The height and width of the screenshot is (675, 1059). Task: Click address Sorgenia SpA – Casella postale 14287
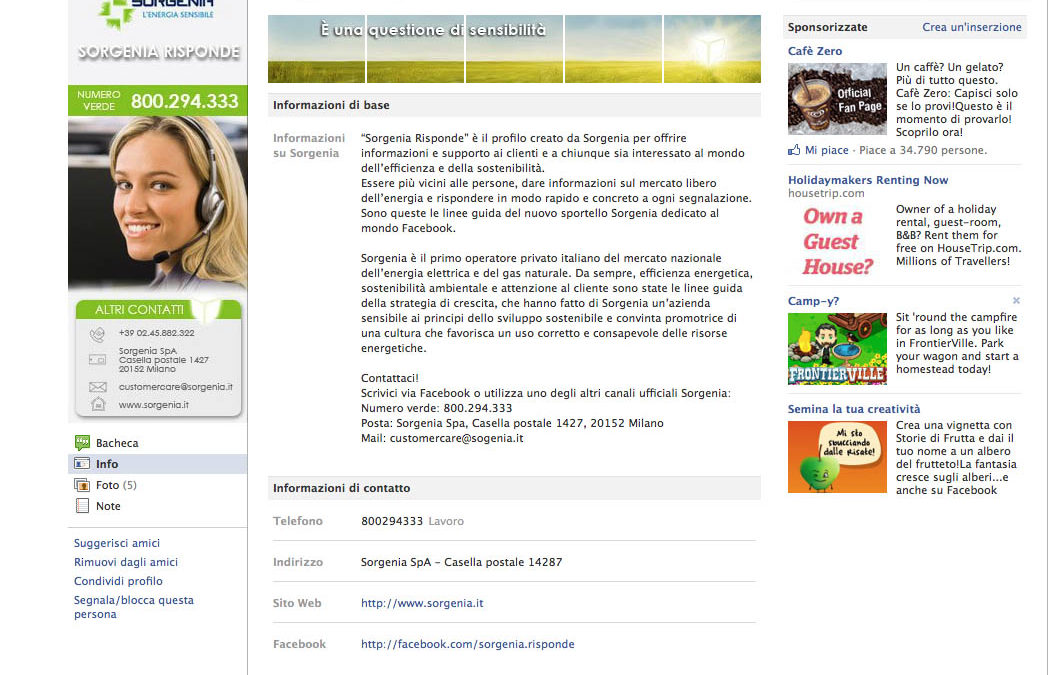point(461,562)
